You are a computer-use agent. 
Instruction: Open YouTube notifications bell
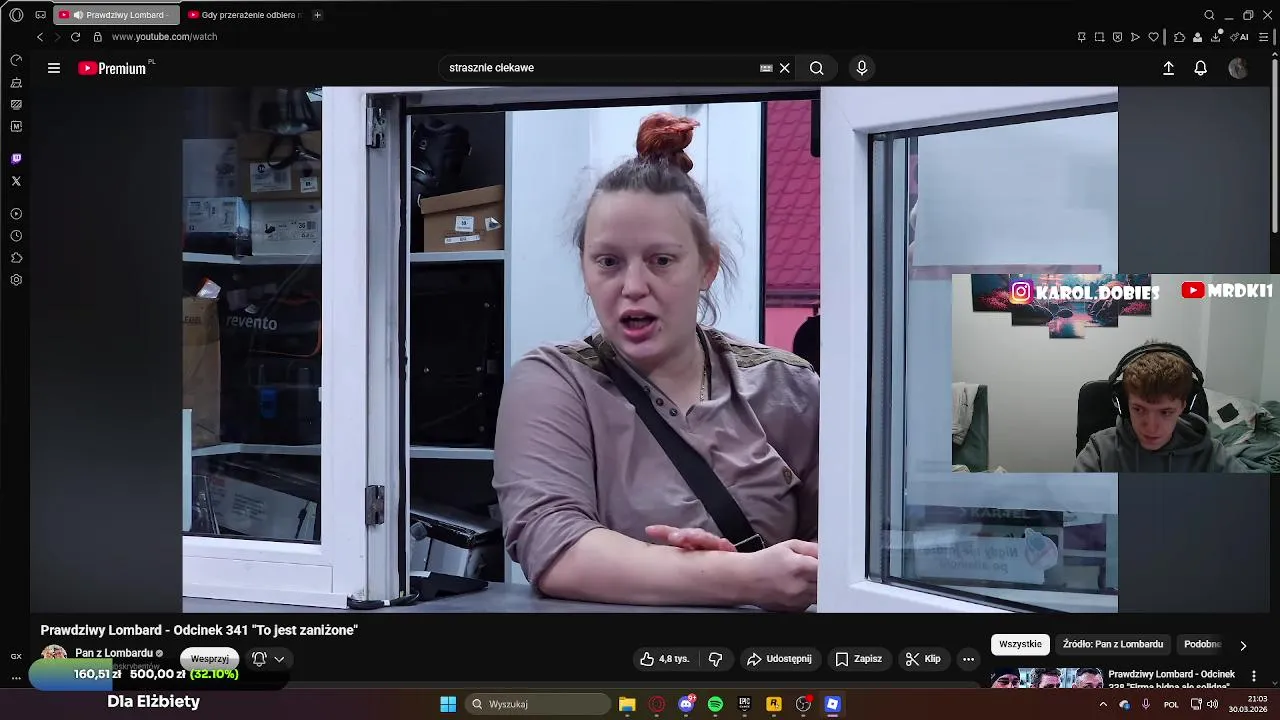[x=1201, y=68]
